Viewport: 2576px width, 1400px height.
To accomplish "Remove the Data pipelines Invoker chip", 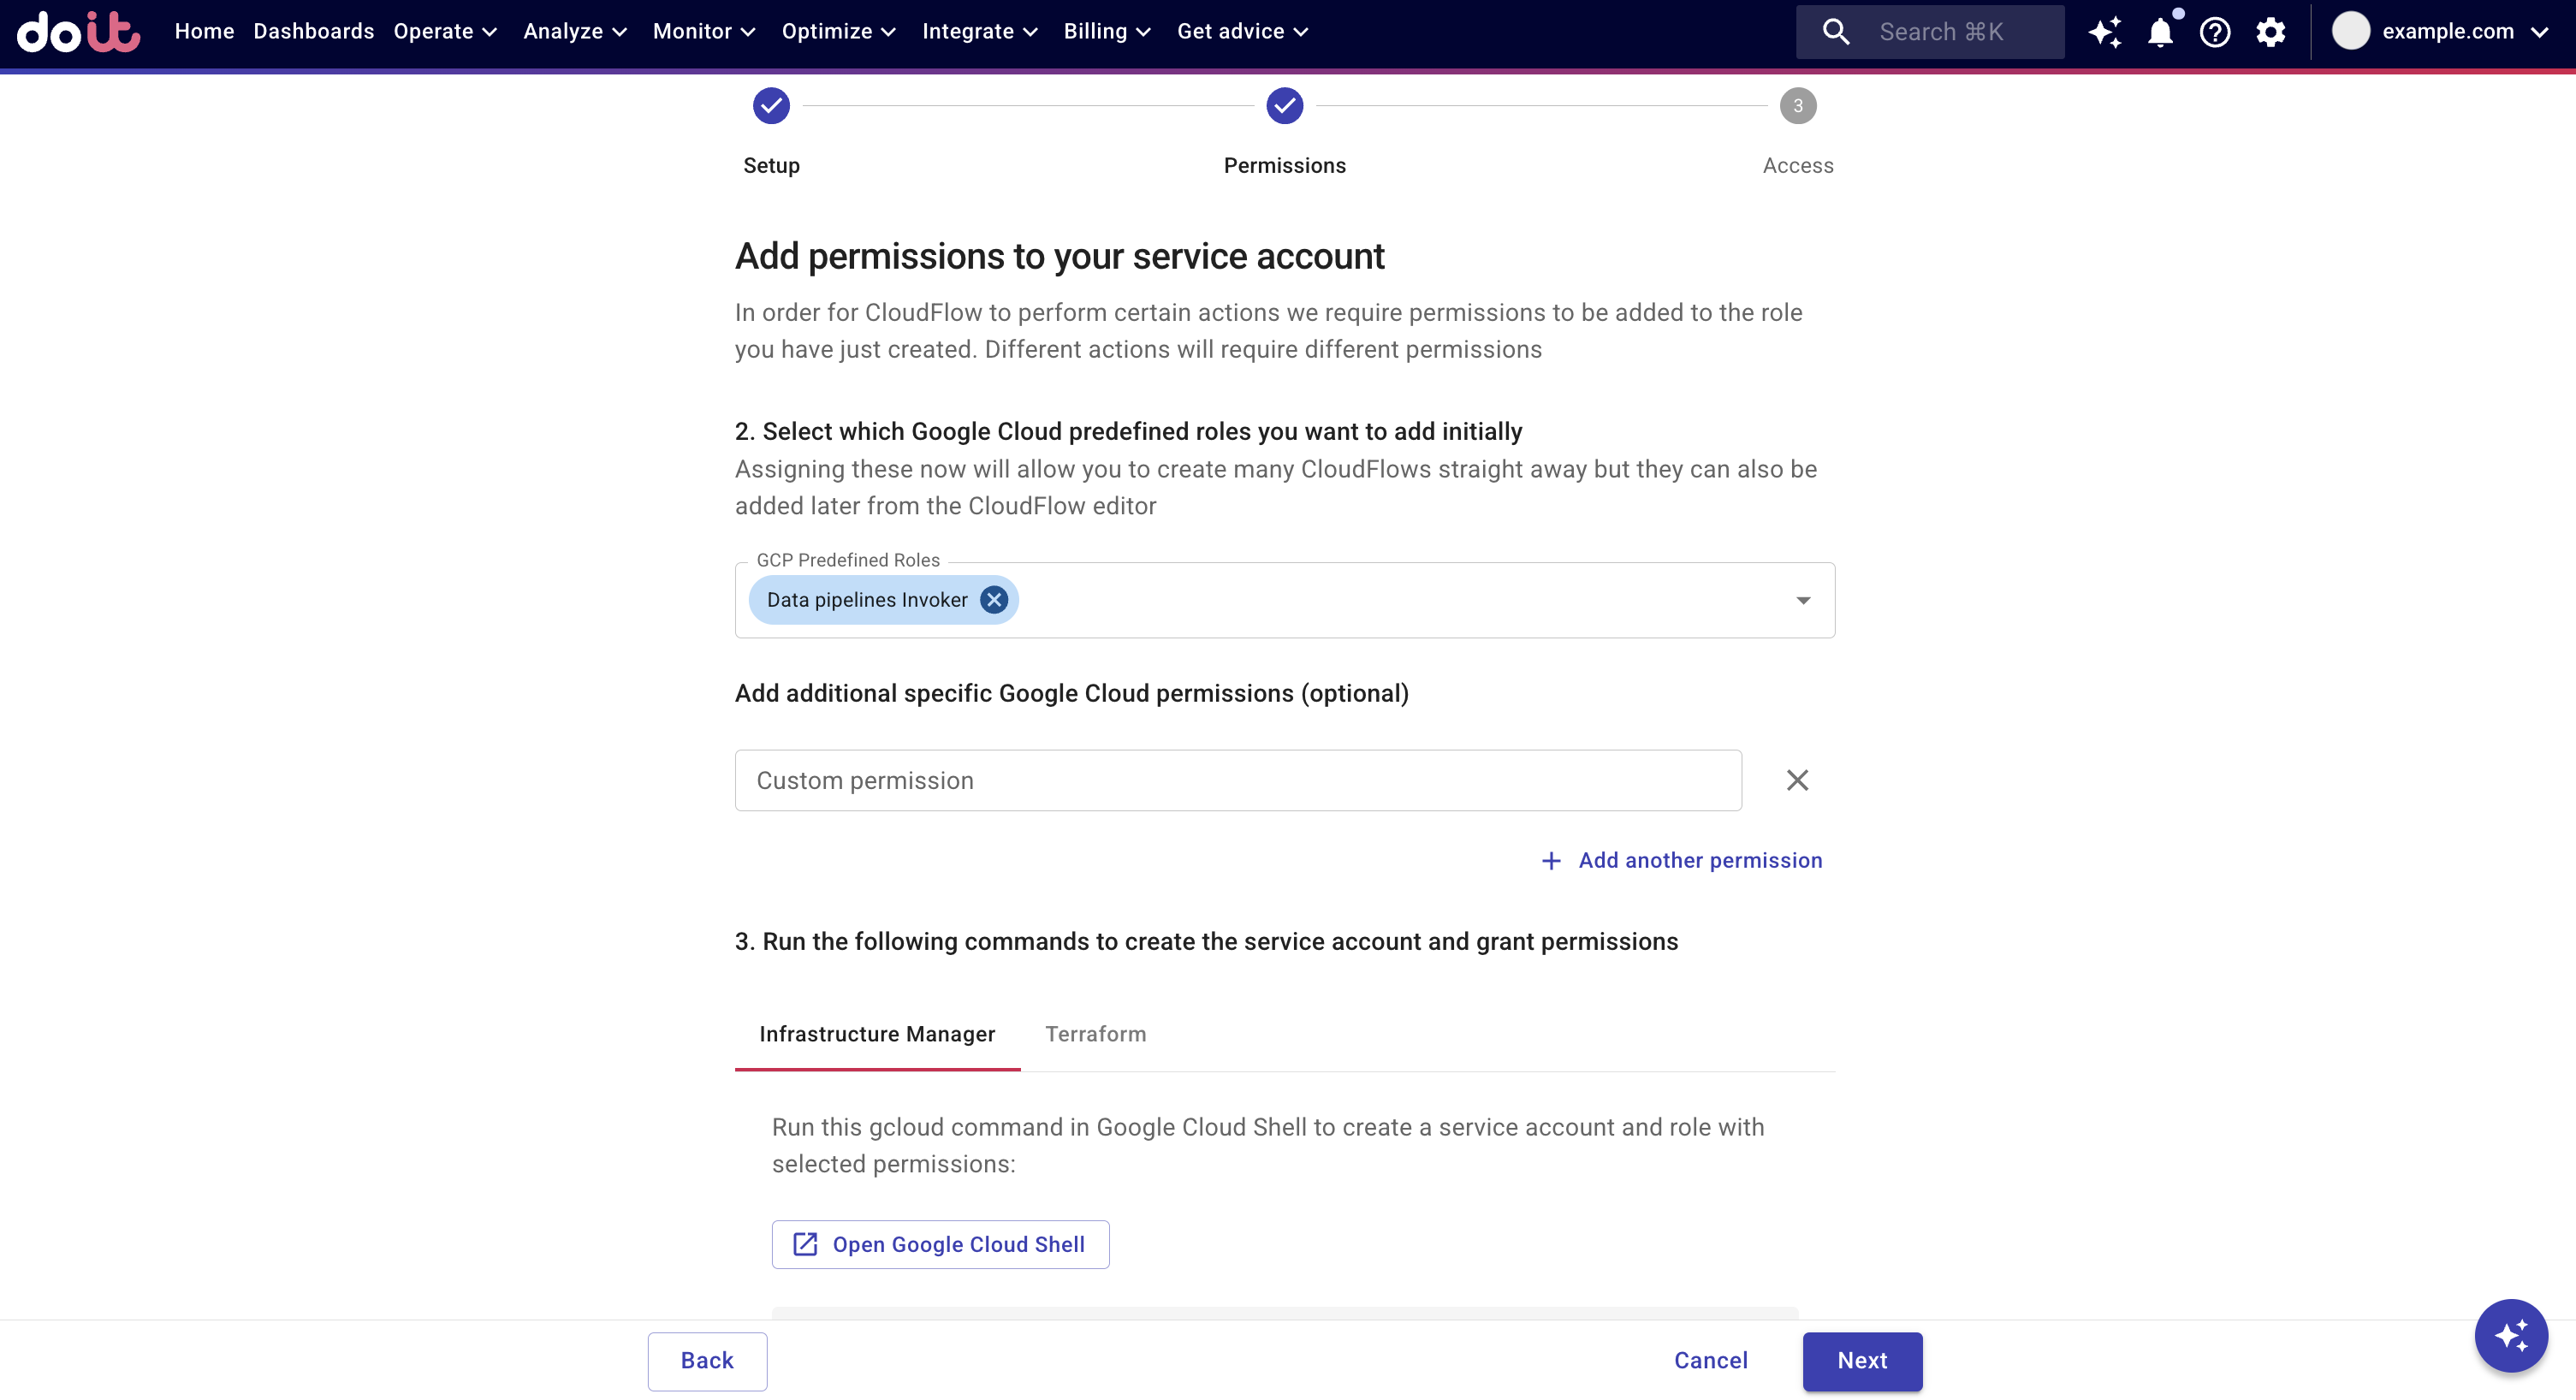I will coord(993,600).
